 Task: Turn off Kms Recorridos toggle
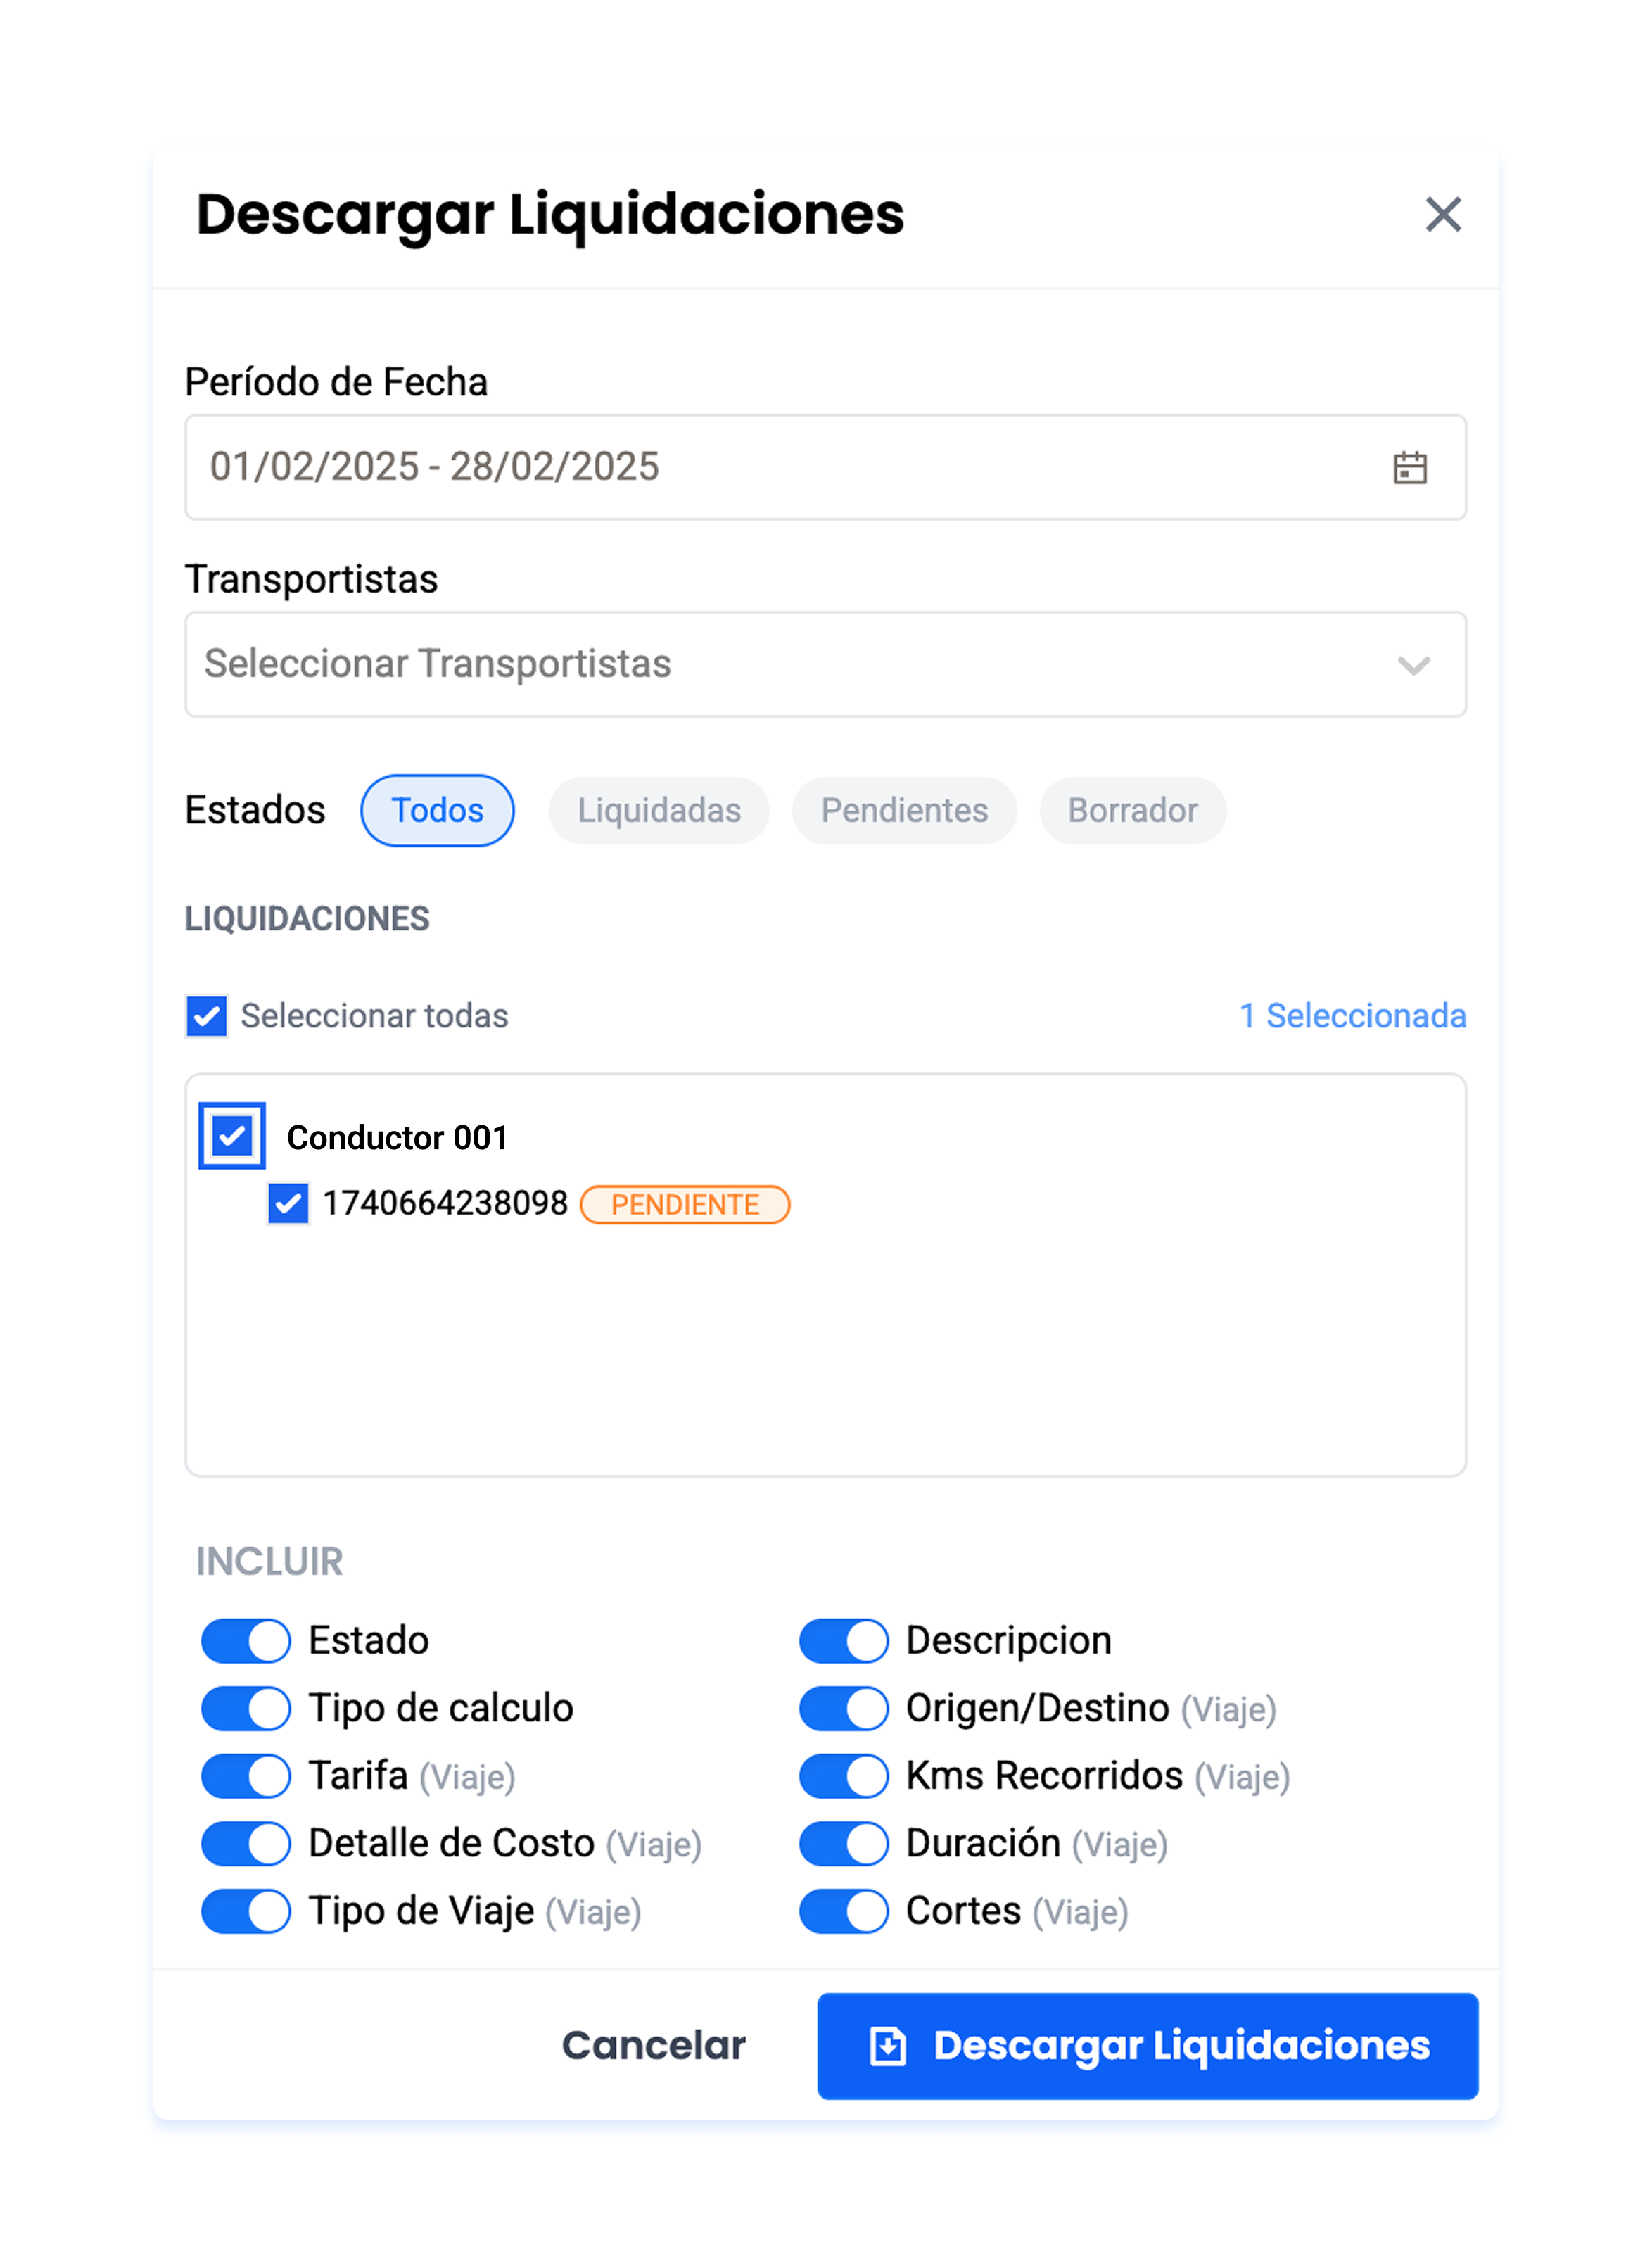[844, 1776]
